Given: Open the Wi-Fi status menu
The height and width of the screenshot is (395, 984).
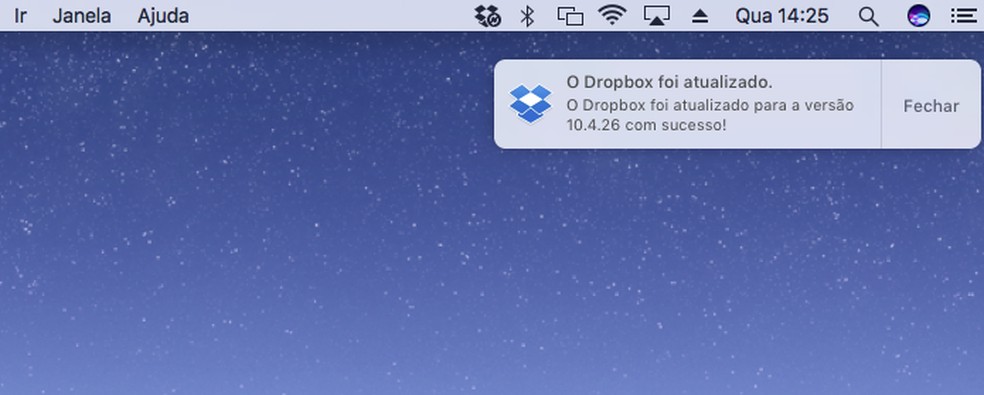Looking at the screenshot, I should click(612, 15).
